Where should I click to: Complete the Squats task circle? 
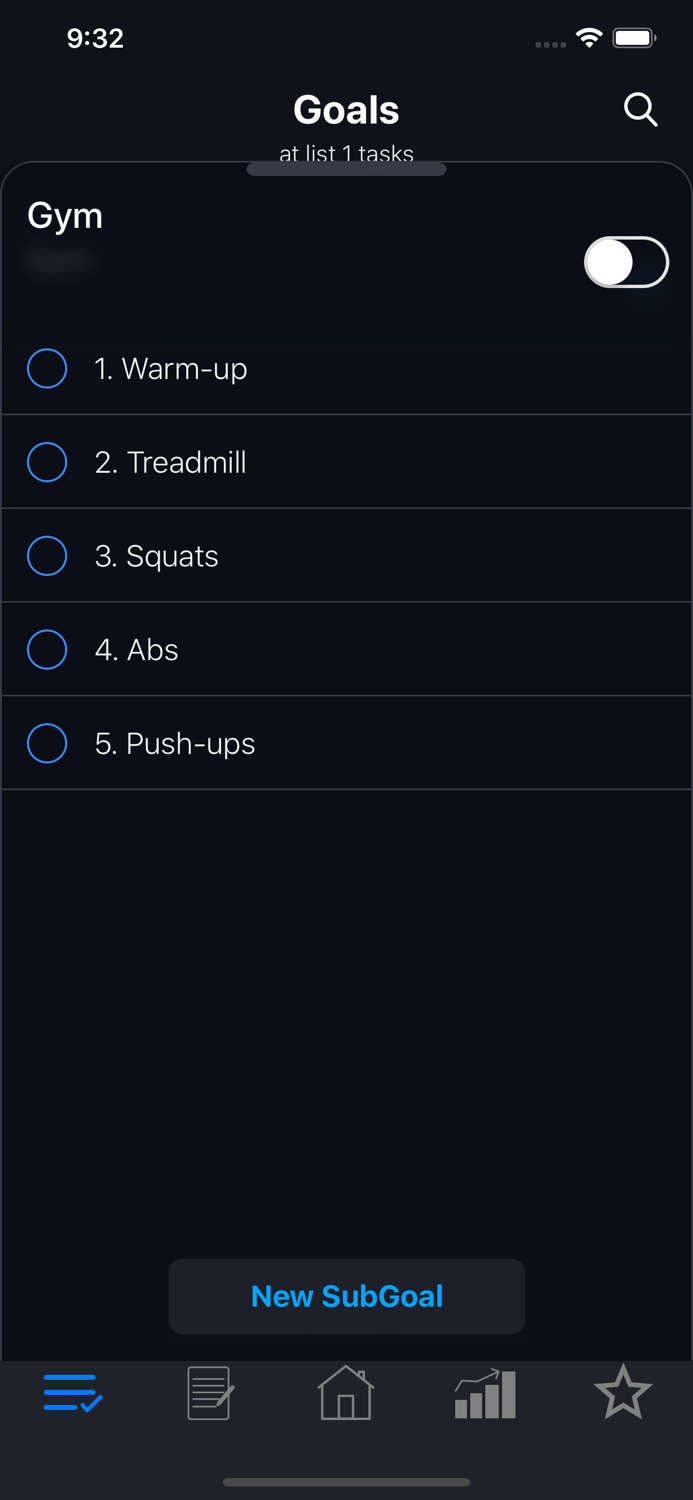coord(47,556)
